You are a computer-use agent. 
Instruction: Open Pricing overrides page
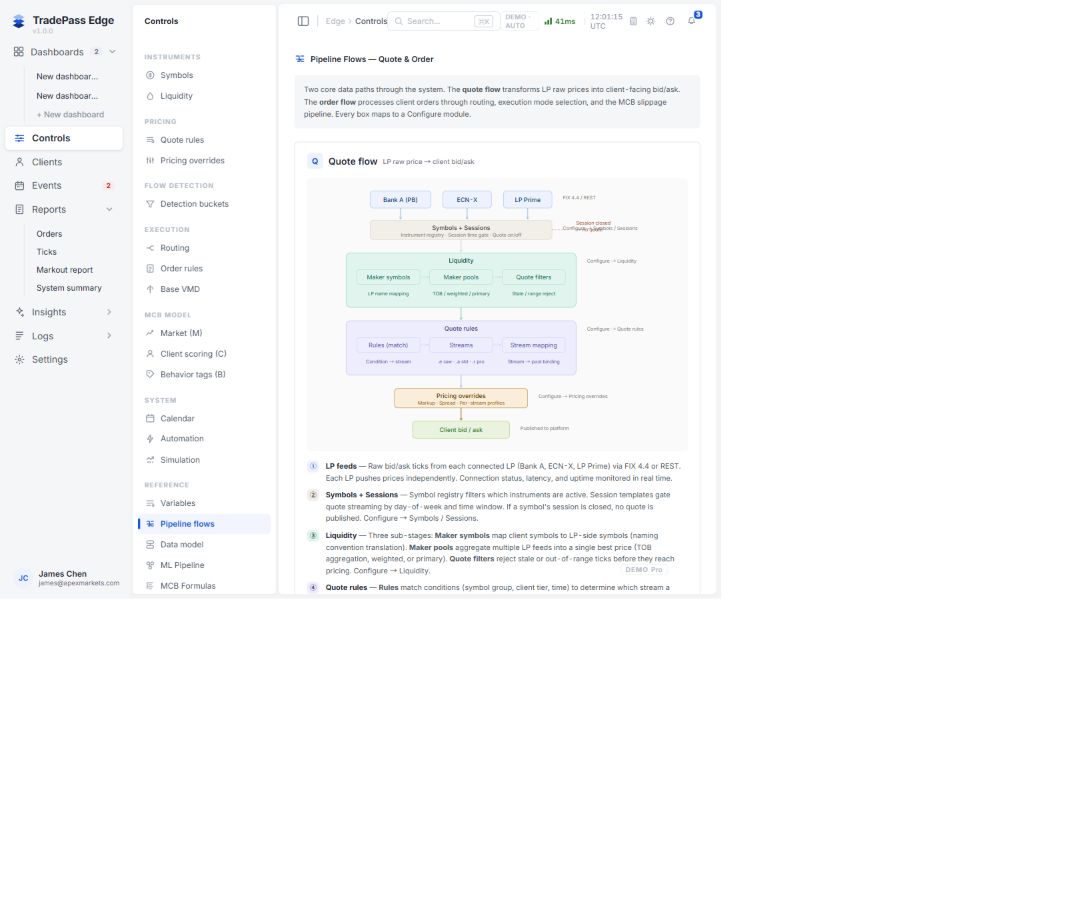[x=204, y=161]
